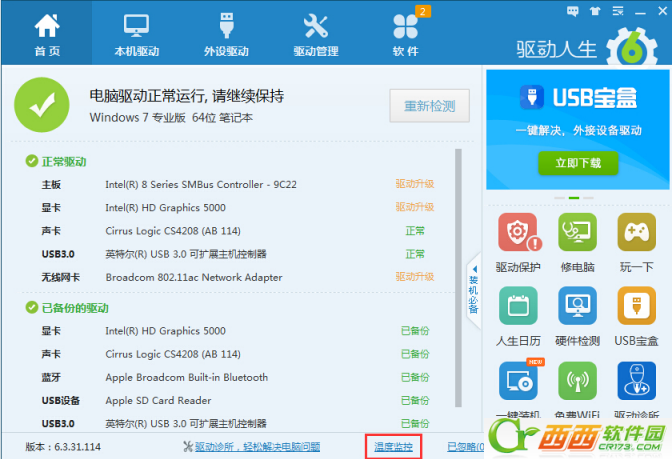Click 驱动升级 for 显卡 Intel HD Graphics 5000
Image resolution: width=672 pixels, height=459 pixels.
pyautogui.click(x=414, y=207)
